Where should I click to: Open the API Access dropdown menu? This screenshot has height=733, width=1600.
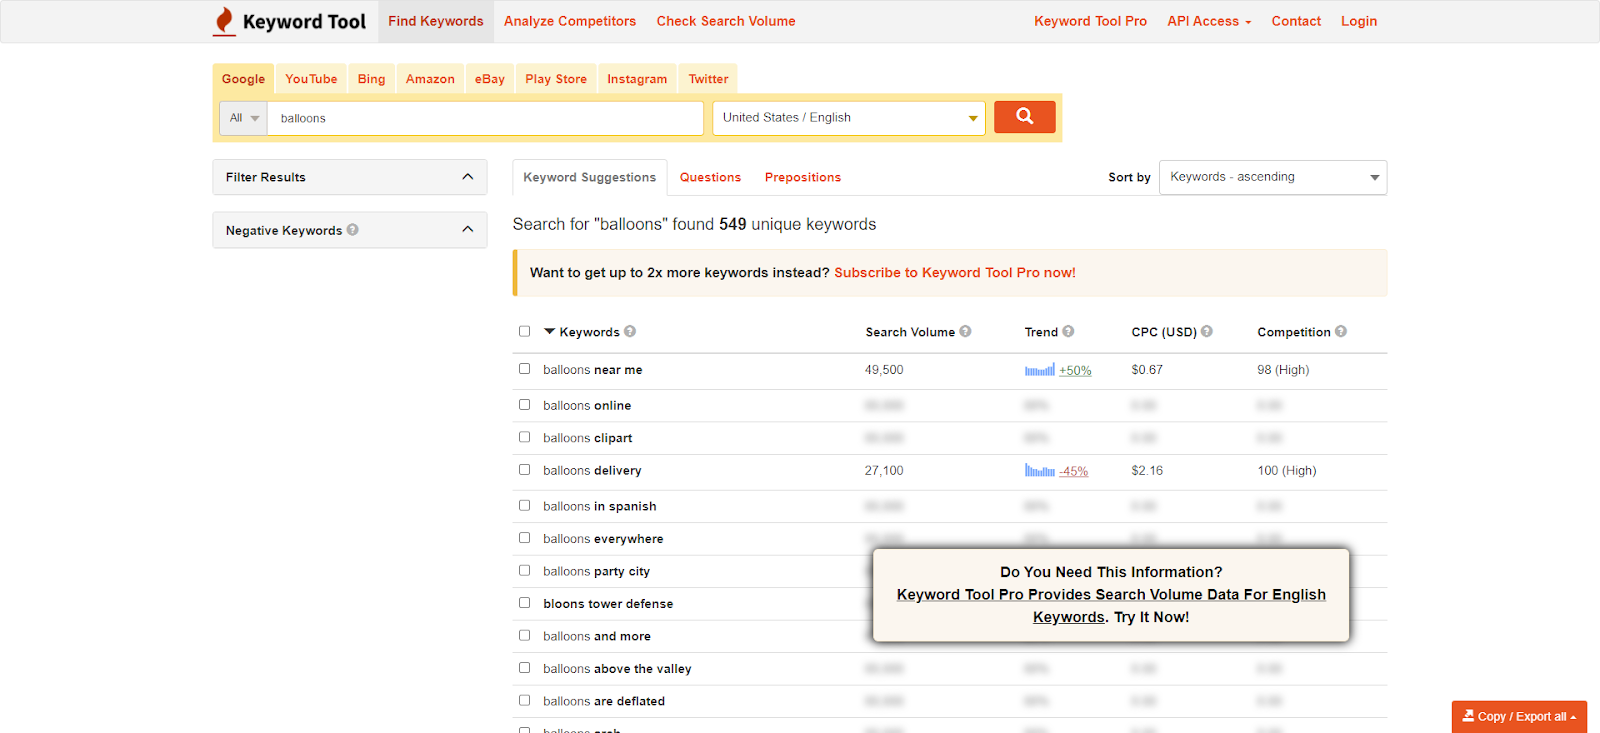(1209, 21)
